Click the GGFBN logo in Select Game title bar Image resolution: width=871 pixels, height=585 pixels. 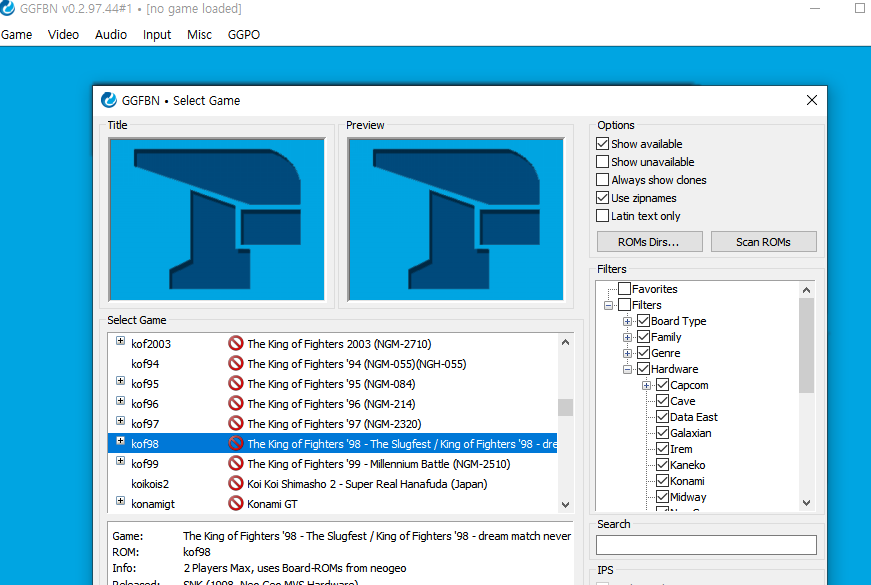[x=109, y=100]
